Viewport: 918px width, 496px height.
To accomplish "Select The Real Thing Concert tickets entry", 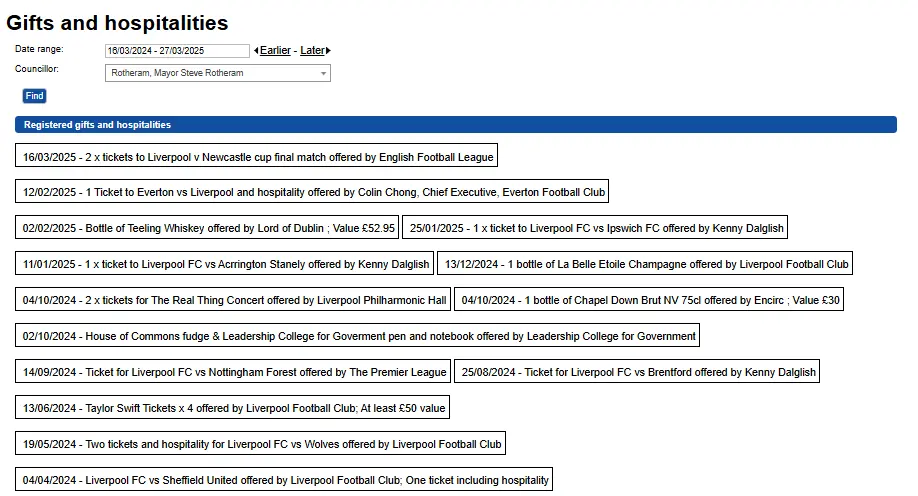I will [x=234, y=300].
